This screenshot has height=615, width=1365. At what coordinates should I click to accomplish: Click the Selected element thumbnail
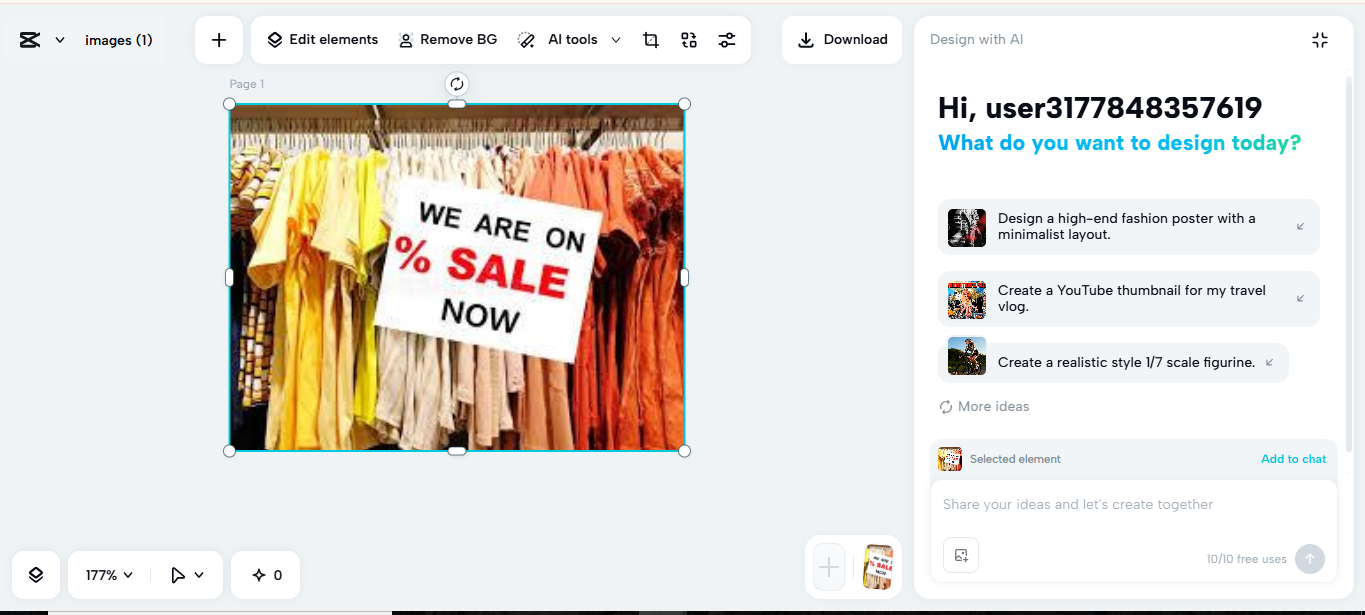pos(950,459)
